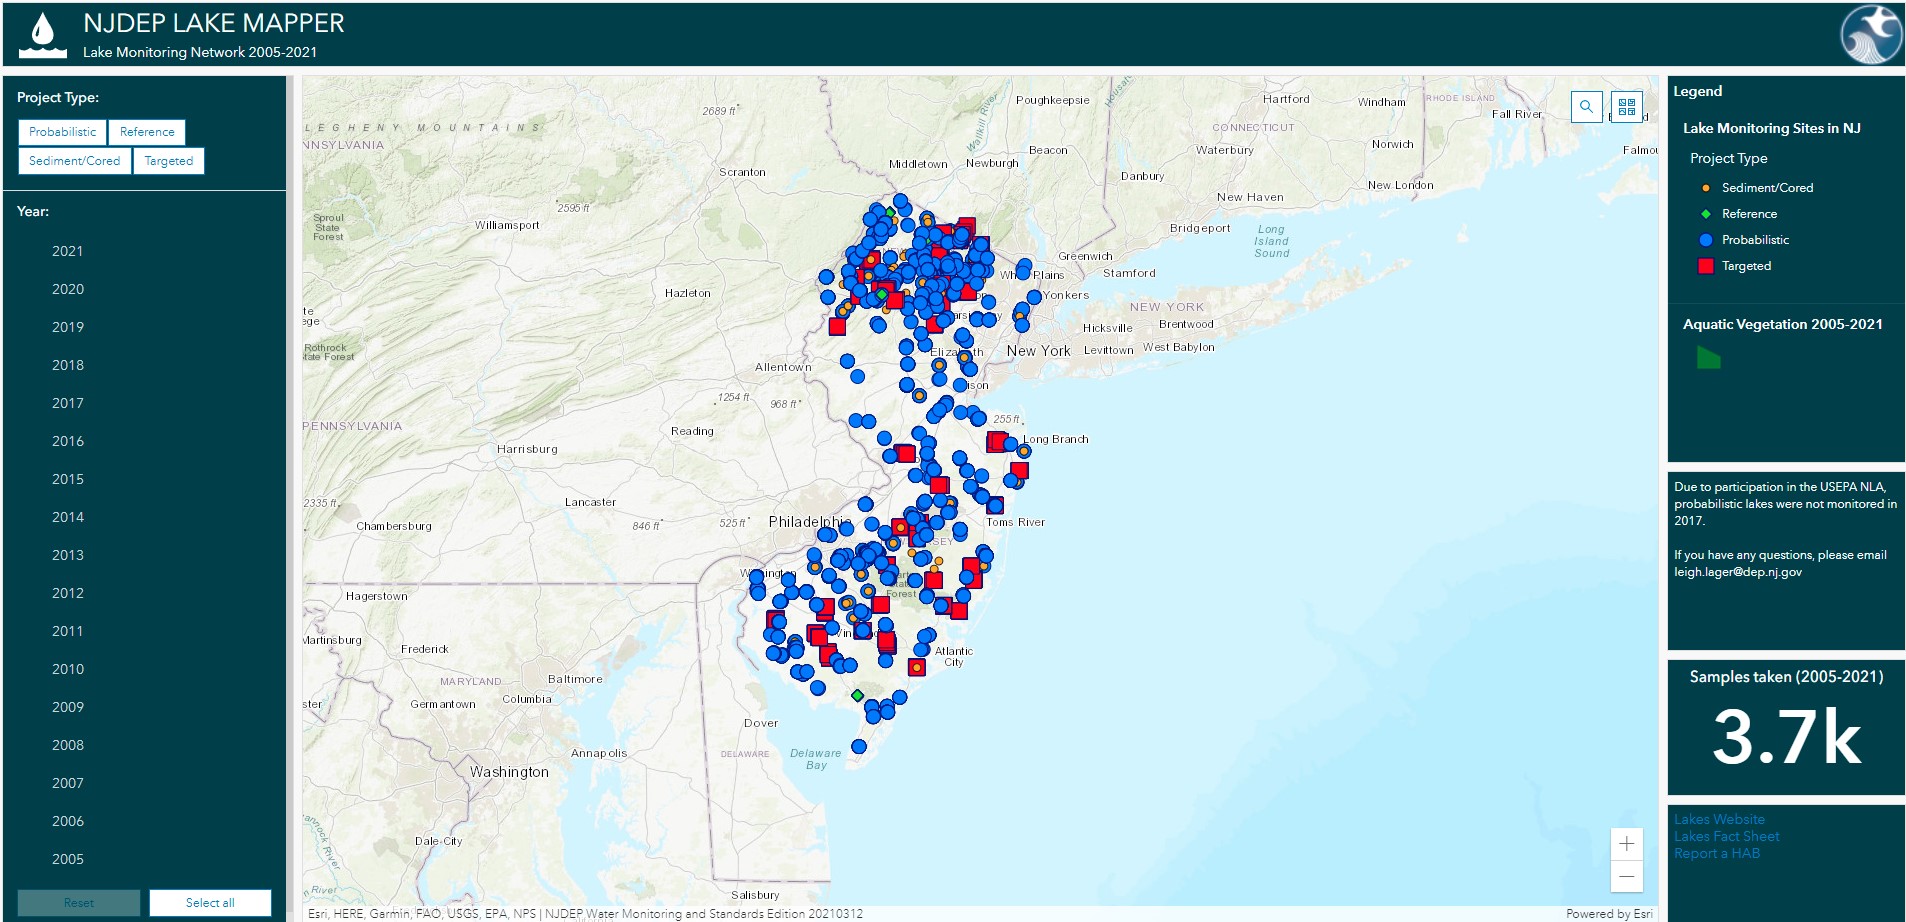Choose year 2013 filter
This screenshot has height=922, width=1906.
(x=68, y=555)
